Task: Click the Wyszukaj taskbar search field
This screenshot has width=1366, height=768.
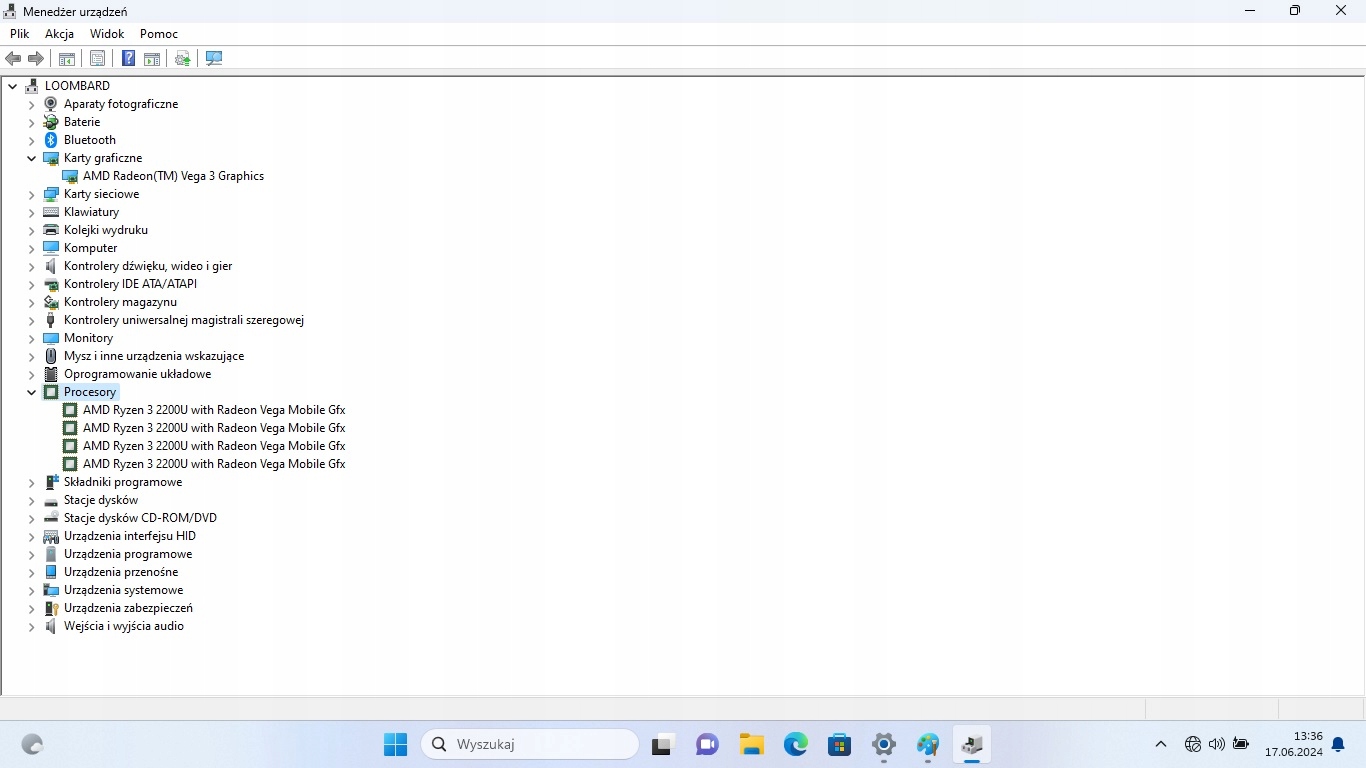Action: pyautogui.click(x=530, y=744)
